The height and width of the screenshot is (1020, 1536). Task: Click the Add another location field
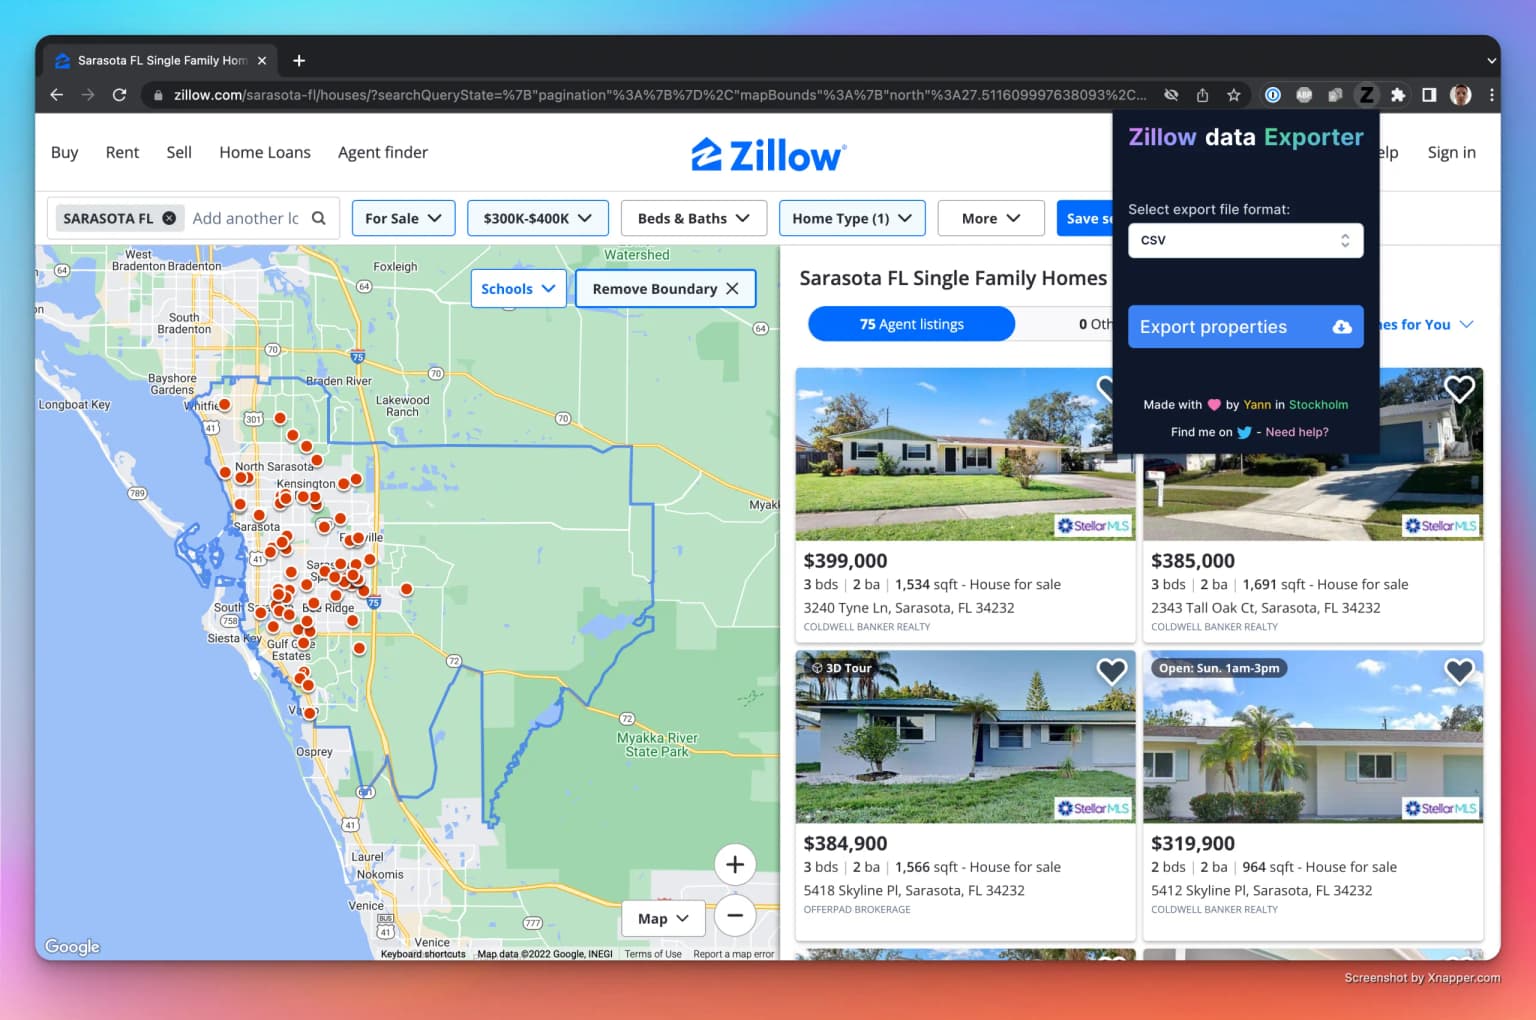click(246, 218)
